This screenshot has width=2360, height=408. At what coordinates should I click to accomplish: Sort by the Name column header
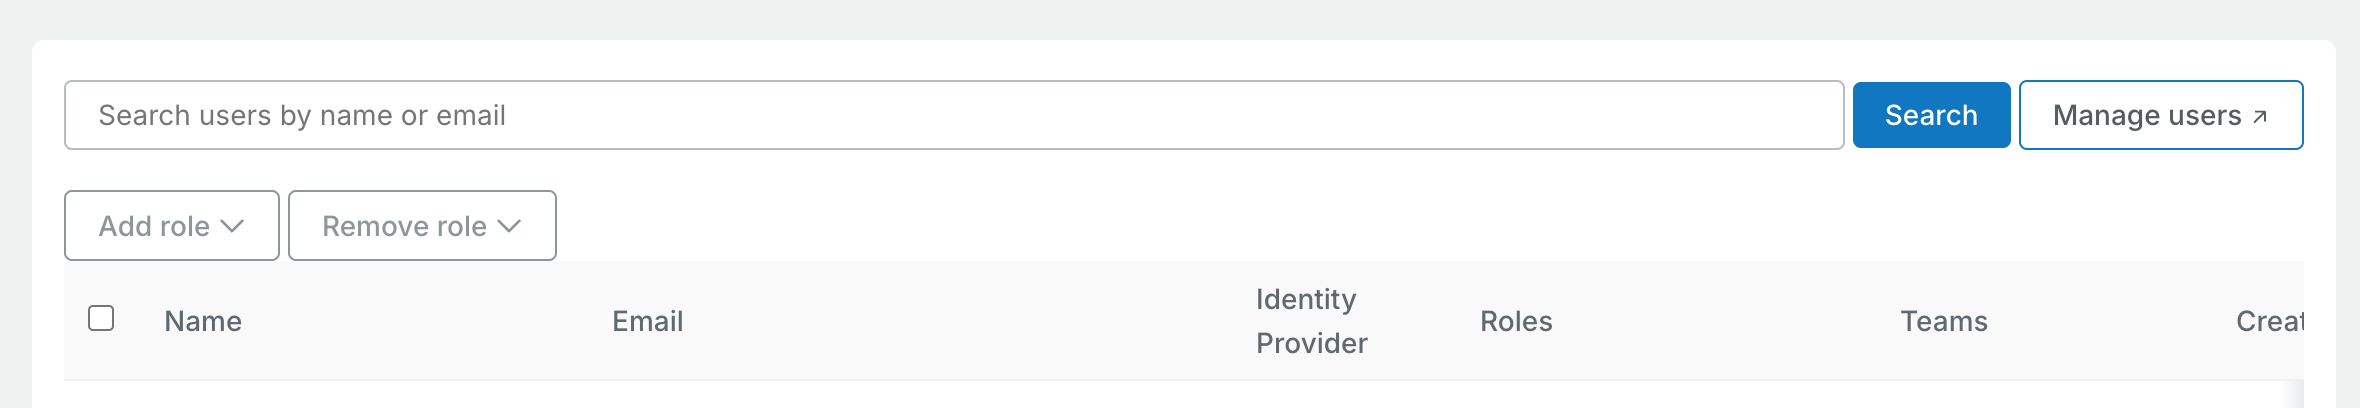point(203,321)
